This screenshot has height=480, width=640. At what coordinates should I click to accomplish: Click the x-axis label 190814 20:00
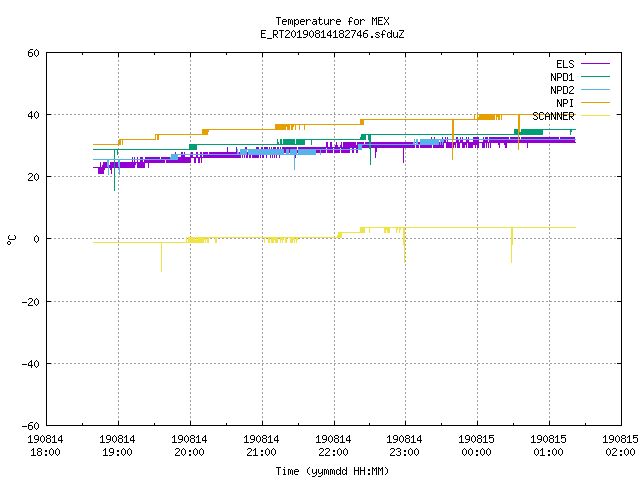189,446
